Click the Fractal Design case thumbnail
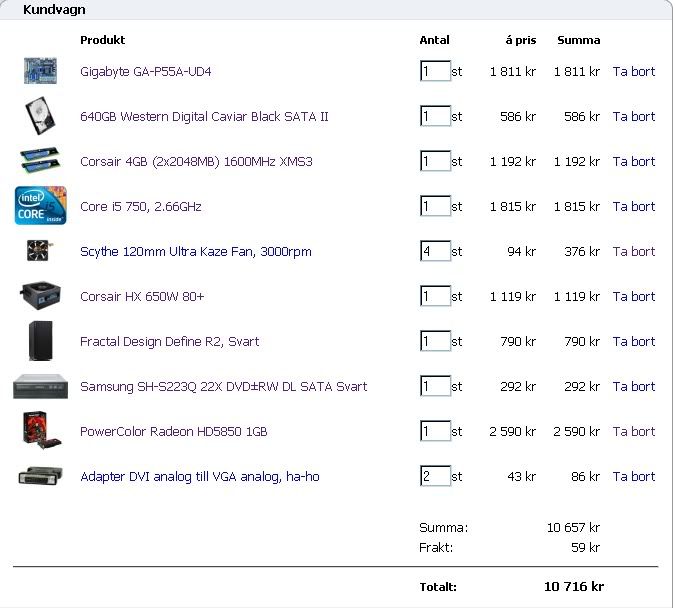The height and width of the screenshot is (608, 675). [41, 341]
